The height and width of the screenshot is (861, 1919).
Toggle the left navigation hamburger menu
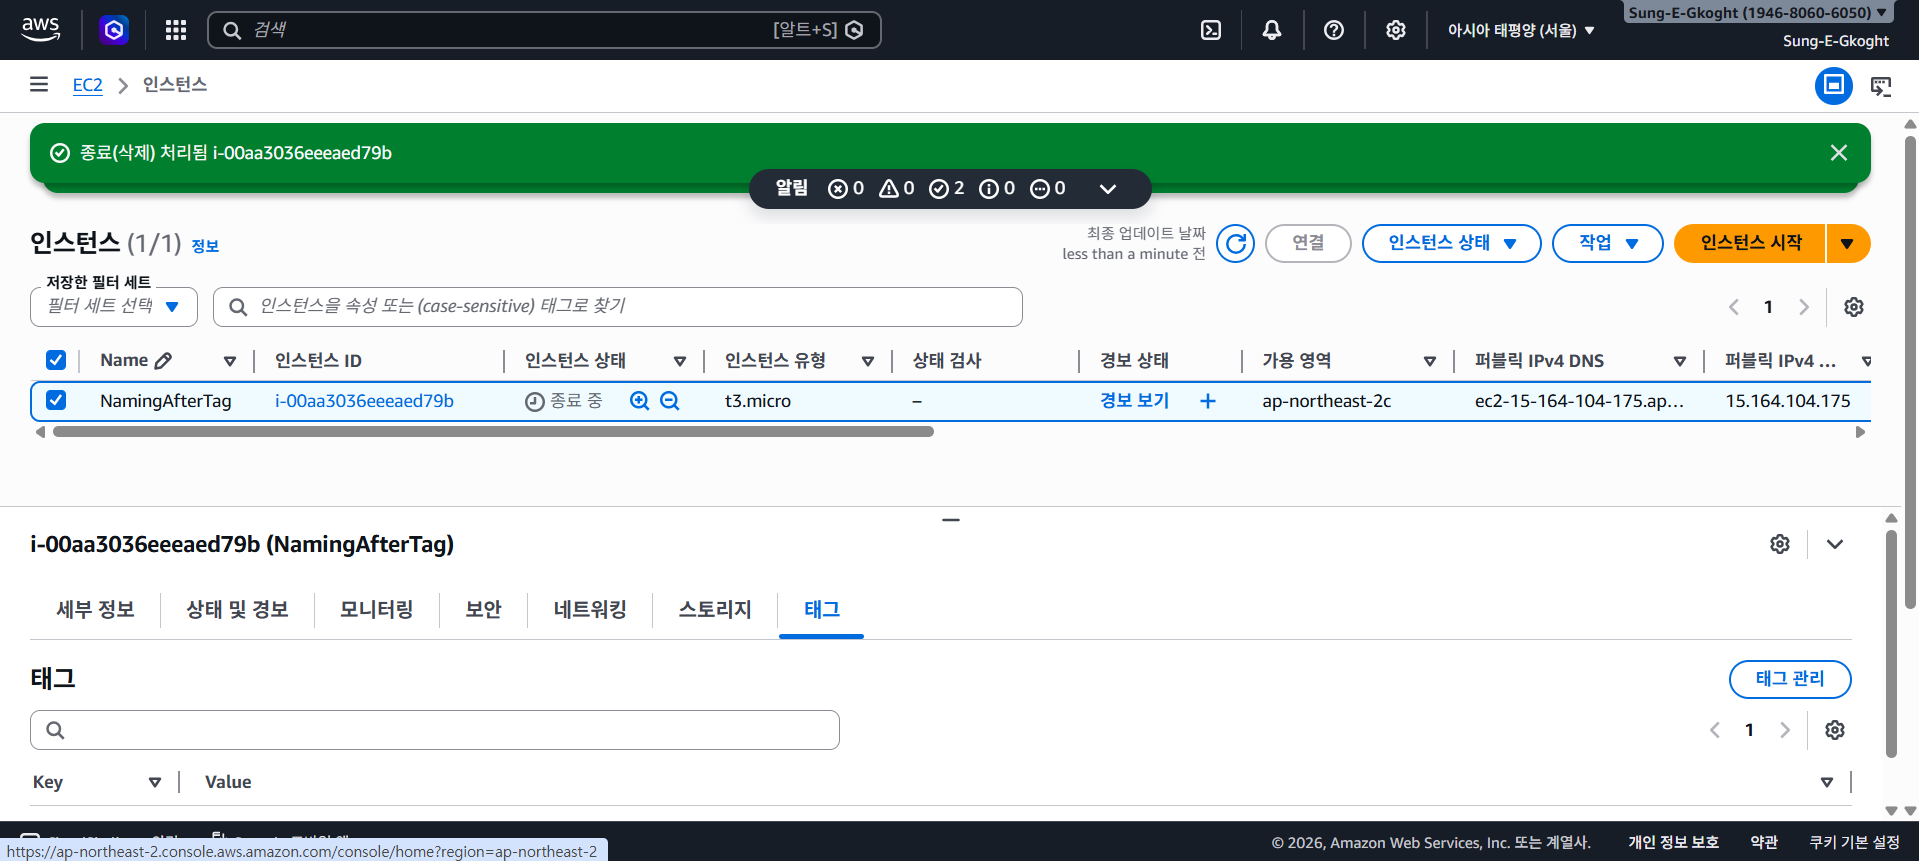point(39,84)
